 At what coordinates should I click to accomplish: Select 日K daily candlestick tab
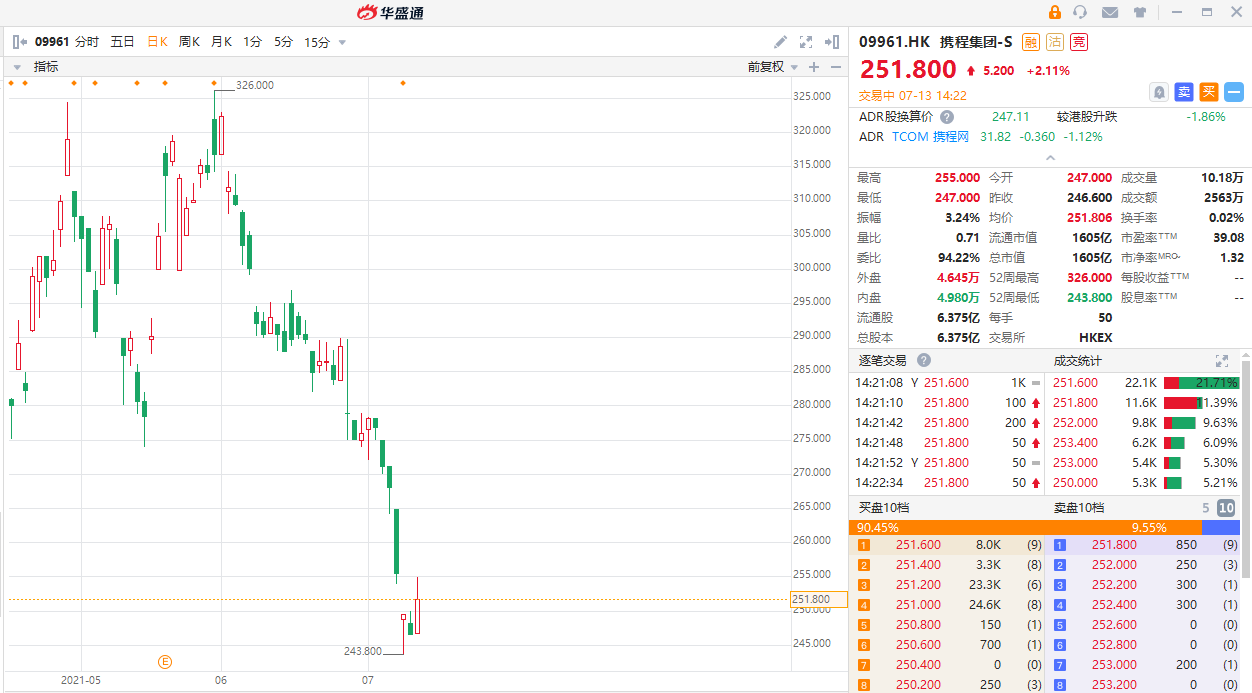tap(158, 42)
